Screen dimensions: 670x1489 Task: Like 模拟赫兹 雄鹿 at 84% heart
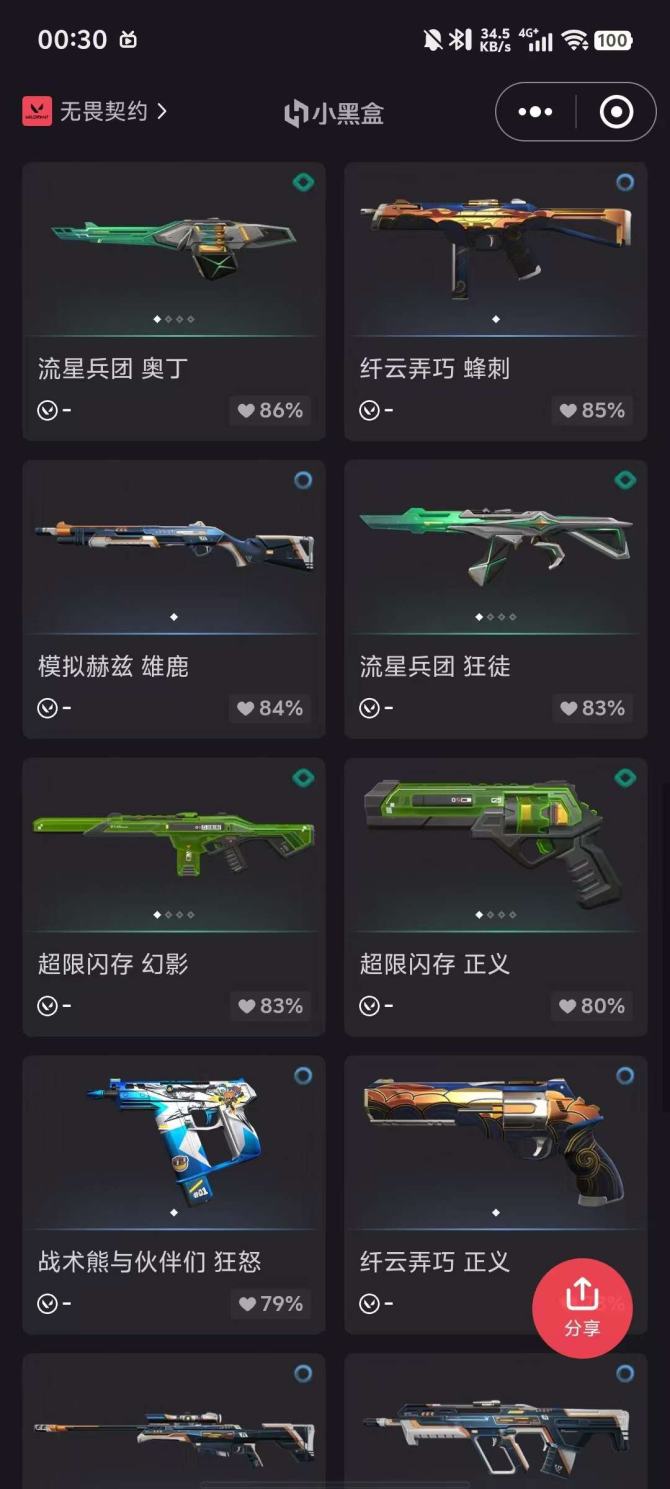tap(270, 708)
